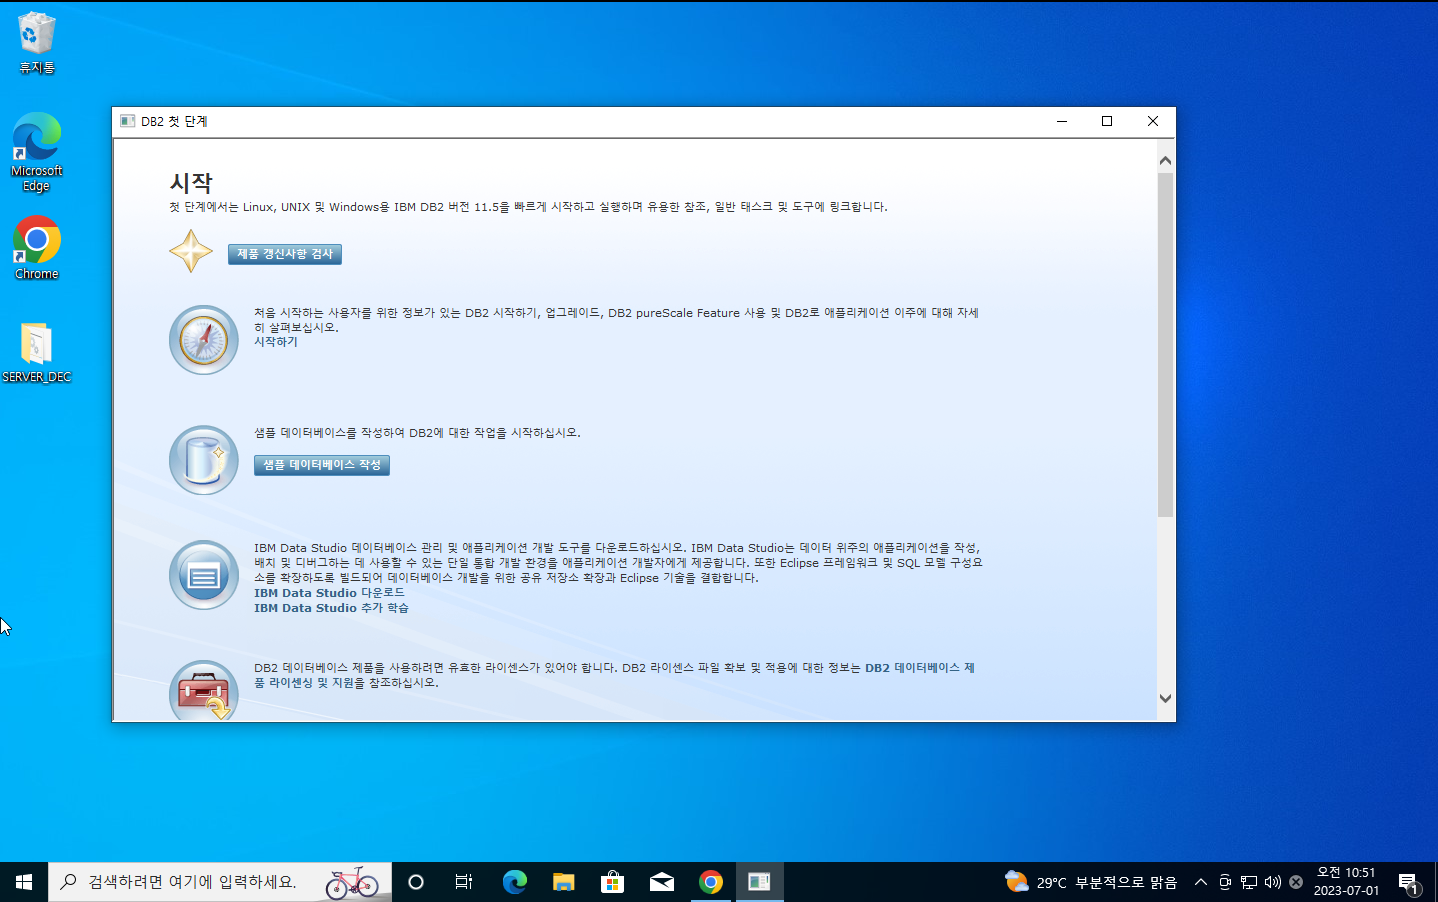Select the 휴지통 recycle bin desktop icon

pos(37,44)
